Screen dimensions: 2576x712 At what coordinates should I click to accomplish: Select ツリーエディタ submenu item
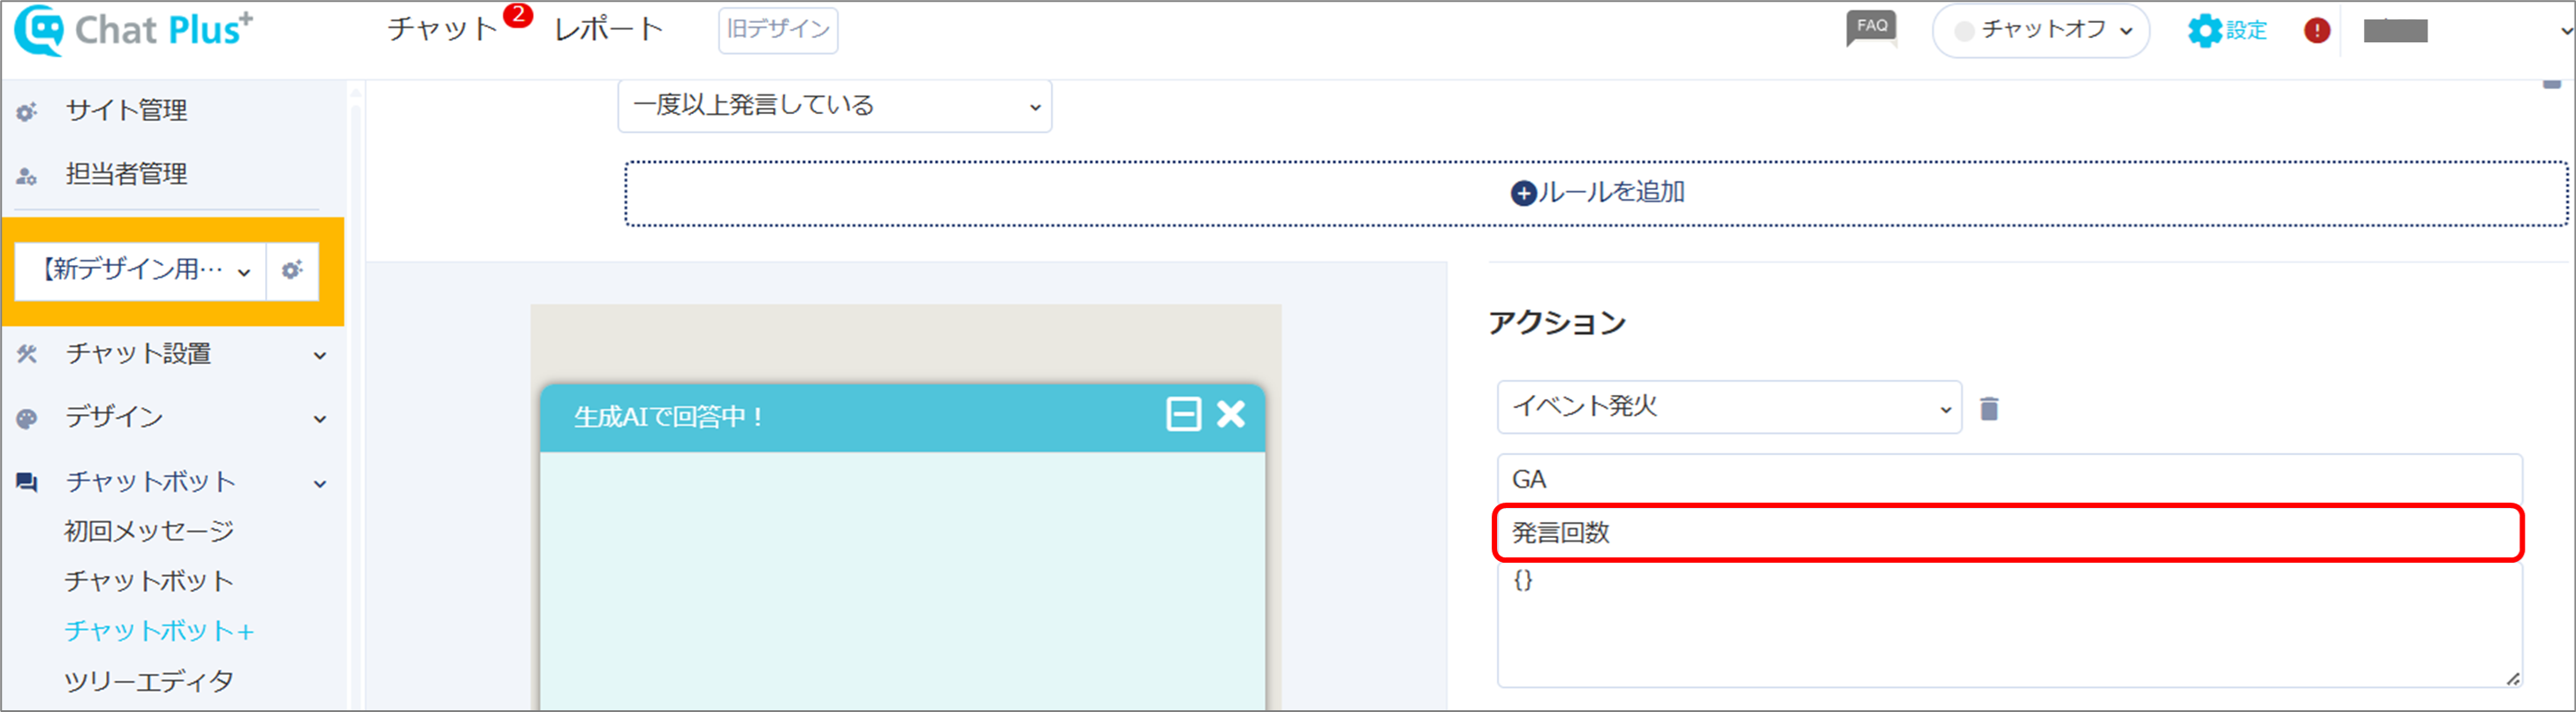(149, 682)
